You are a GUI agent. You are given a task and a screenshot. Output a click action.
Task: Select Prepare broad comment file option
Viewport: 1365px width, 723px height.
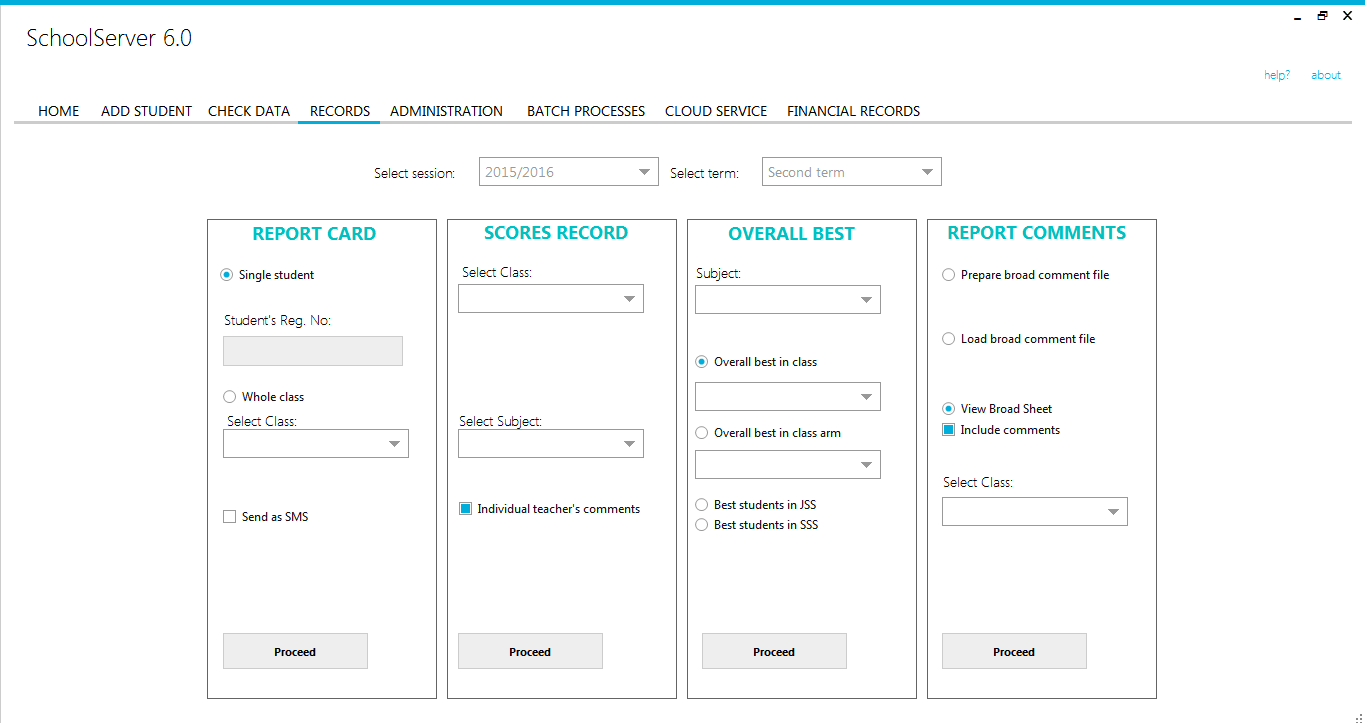[948, 274]
